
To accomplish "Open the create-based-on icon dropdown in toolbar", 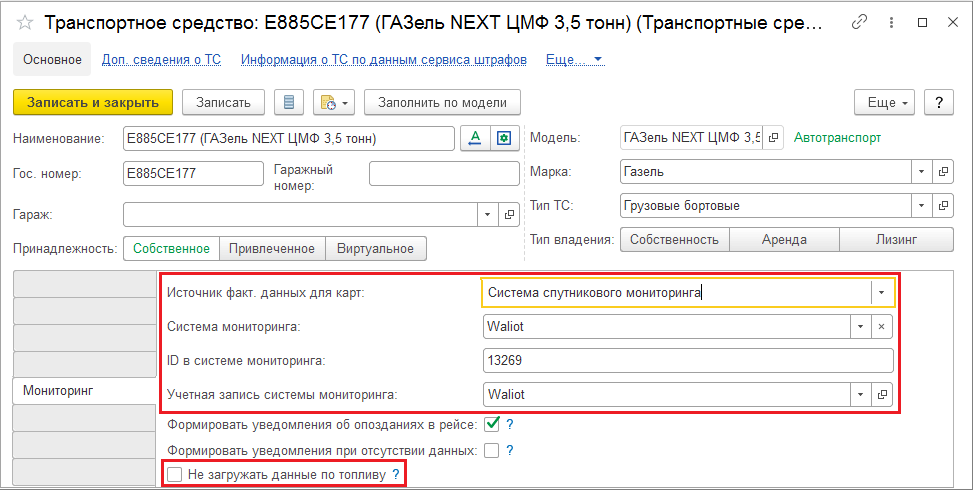I will 334,102.
